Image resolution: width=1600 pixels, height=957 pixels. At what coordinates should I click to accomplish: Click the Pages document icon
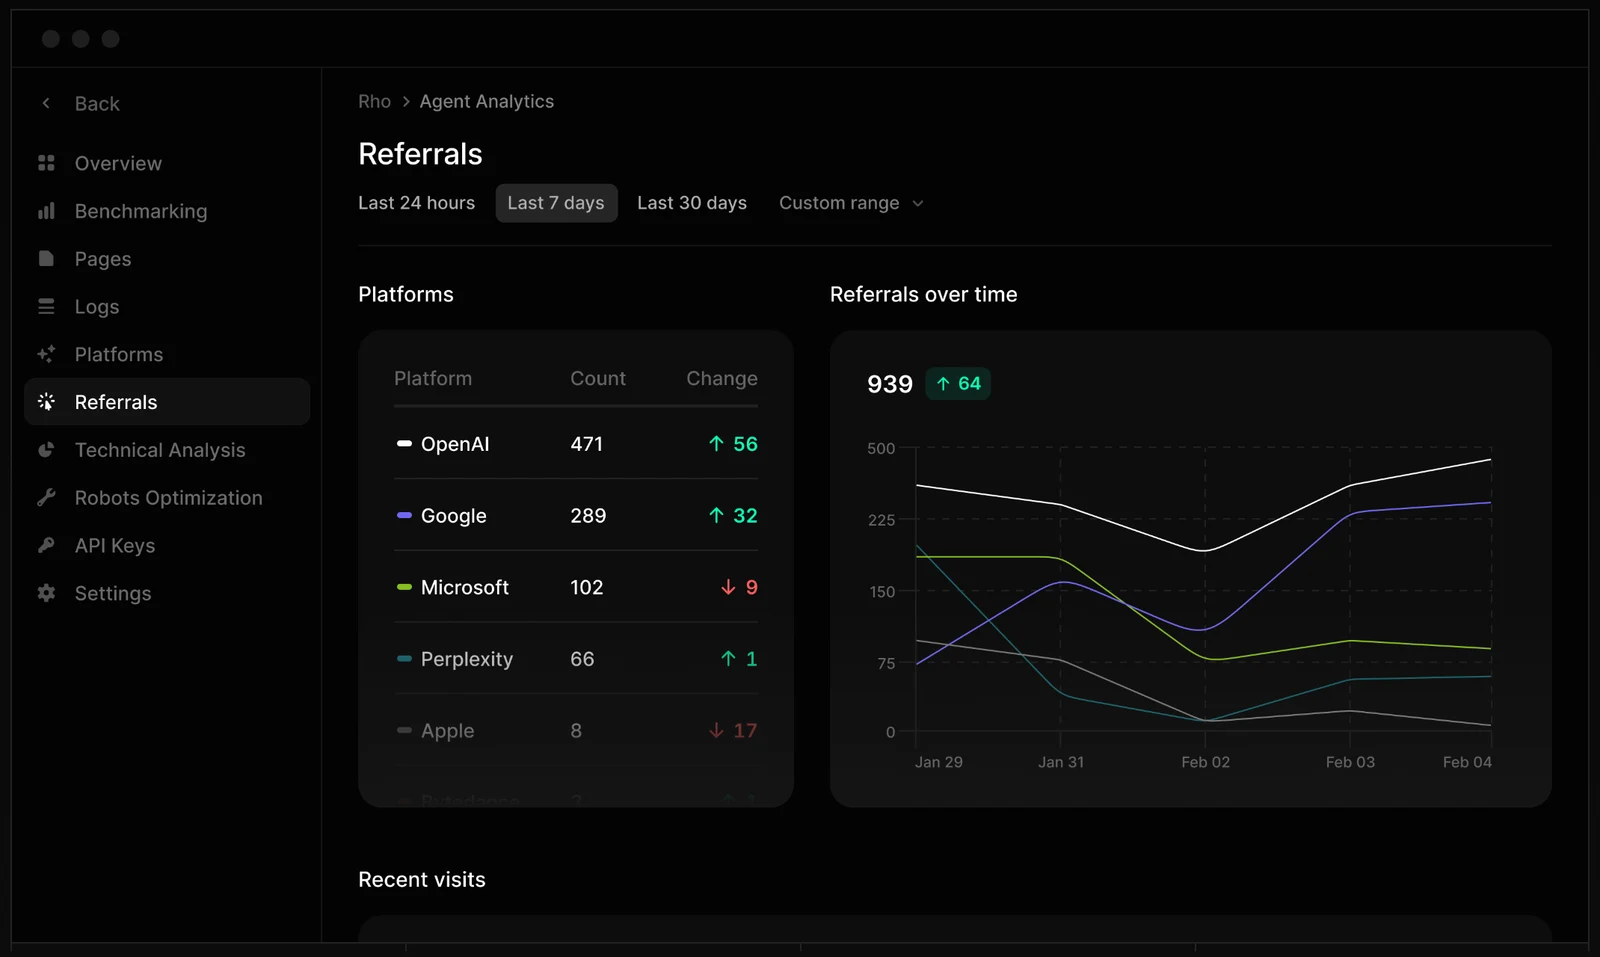pos(46,259)
